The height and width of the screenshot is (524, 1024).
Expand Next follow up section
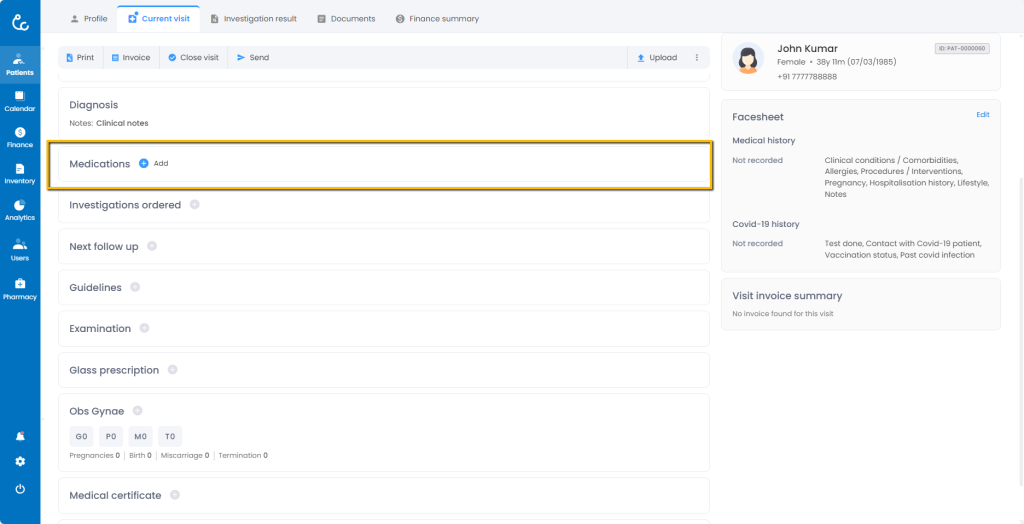[152, 246]
